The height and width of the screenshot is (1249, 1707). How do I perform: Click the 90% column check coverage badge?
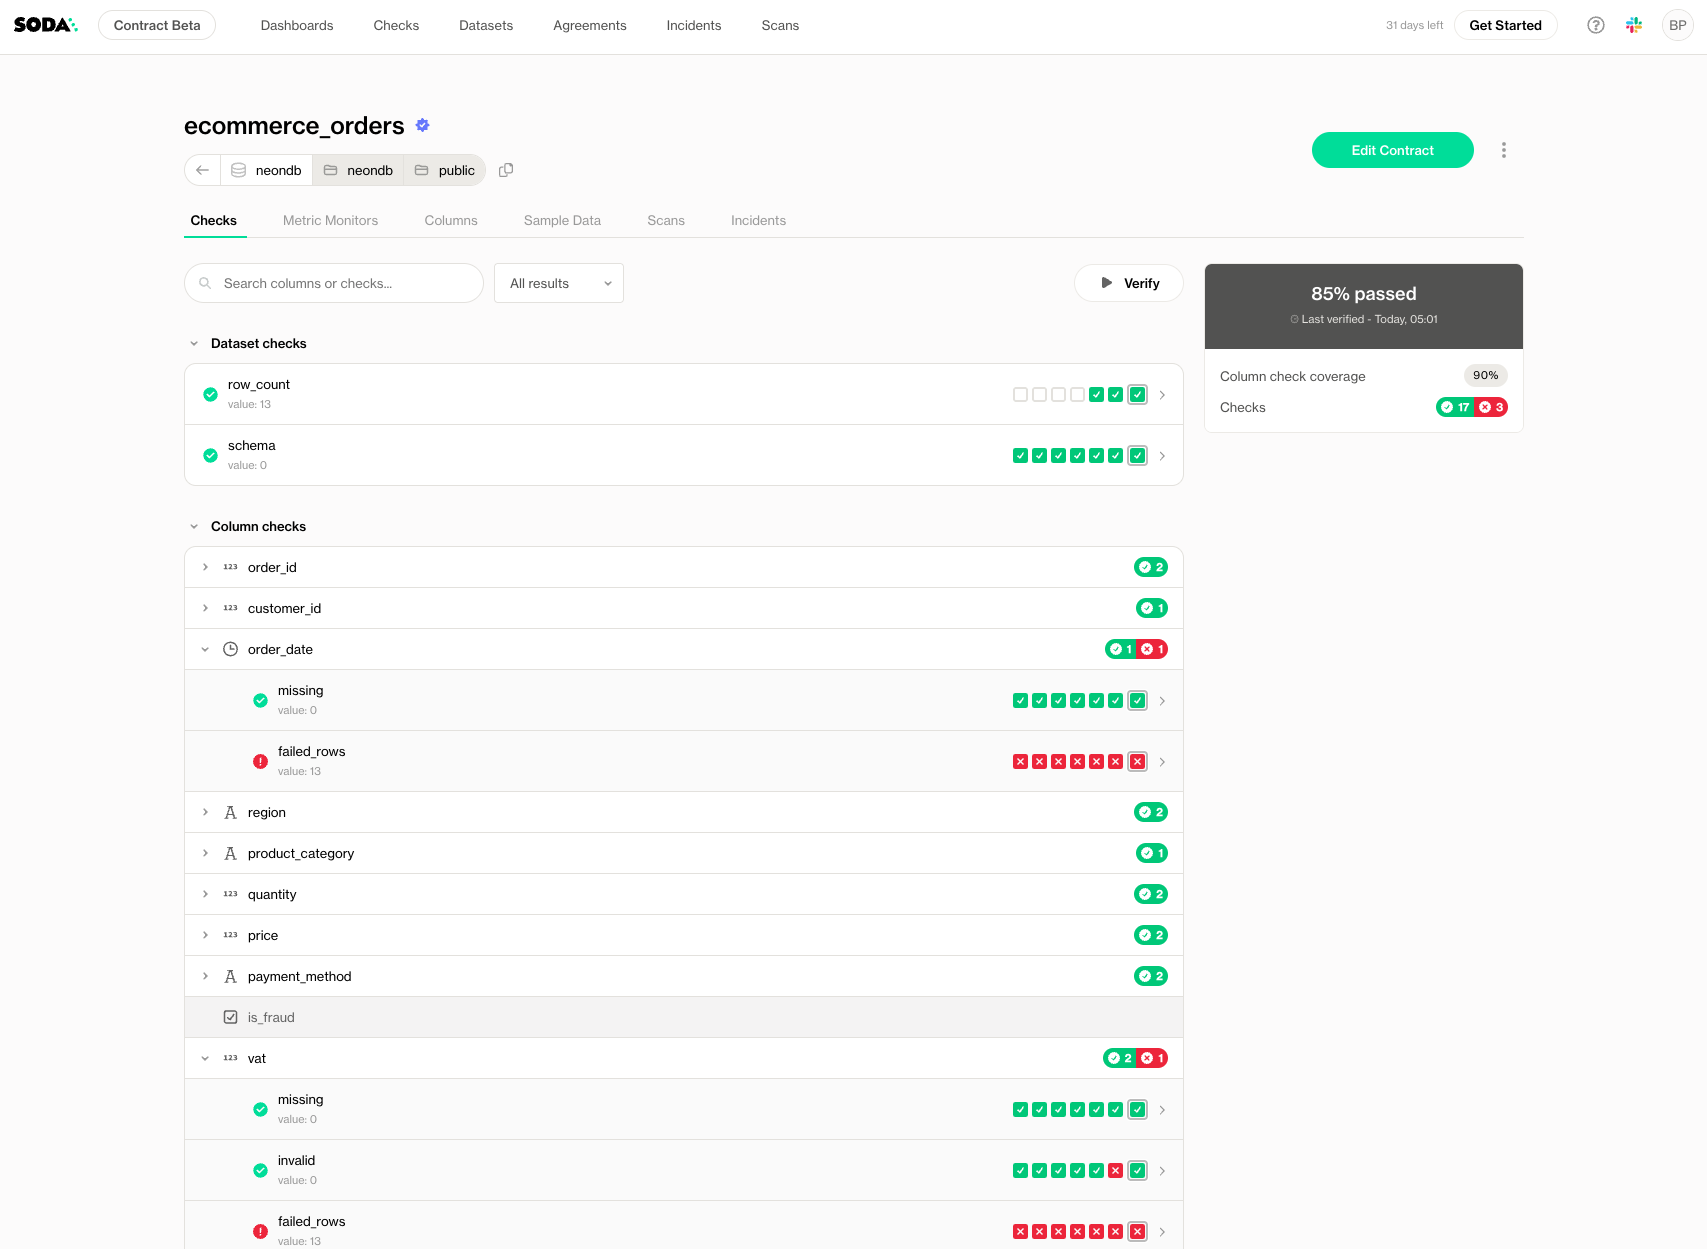point(1485,376)
